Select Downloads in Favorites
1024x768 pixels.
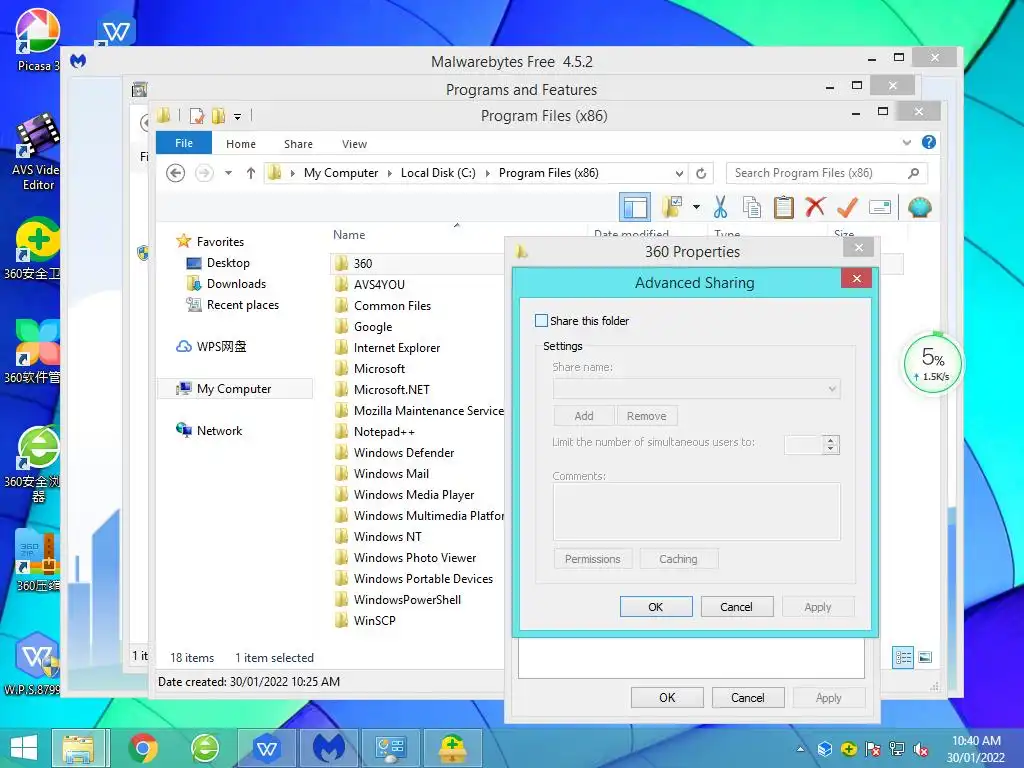pos(236,284)
